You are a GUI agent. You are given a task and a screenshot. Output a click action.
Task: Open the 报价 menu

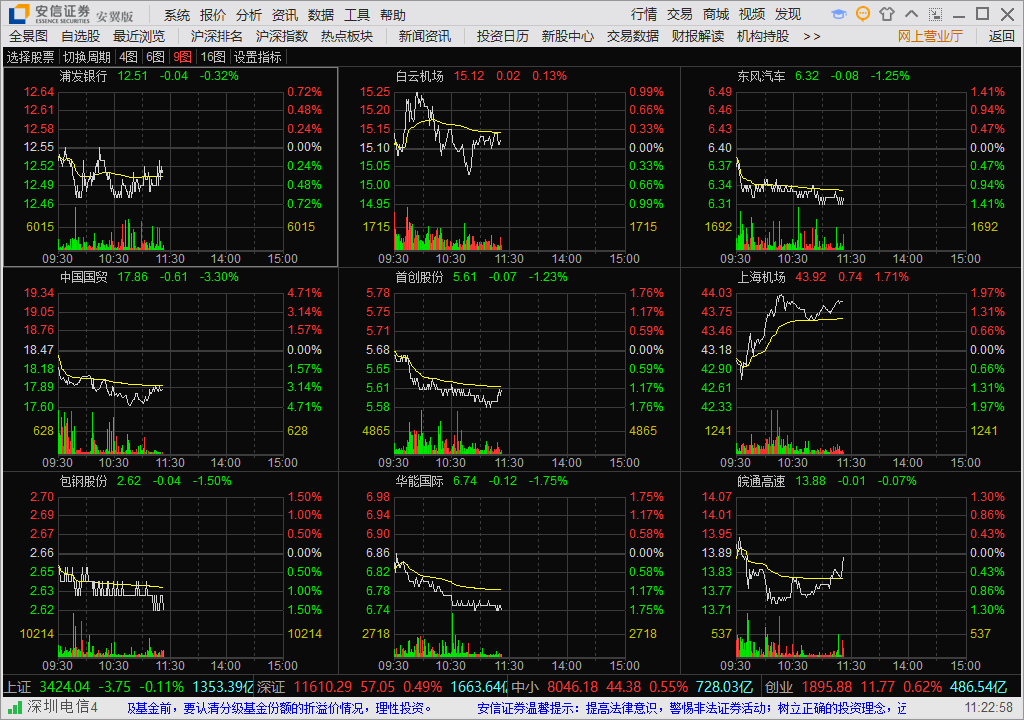pyautogui.click(x=212, y=14)
